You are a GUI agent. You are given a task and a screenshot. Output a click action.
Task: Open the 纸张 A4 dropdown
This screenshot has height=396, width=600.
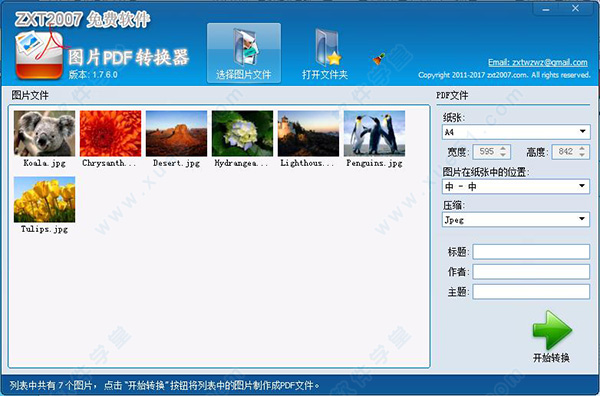pyautogui.click(x=516, y=132)
